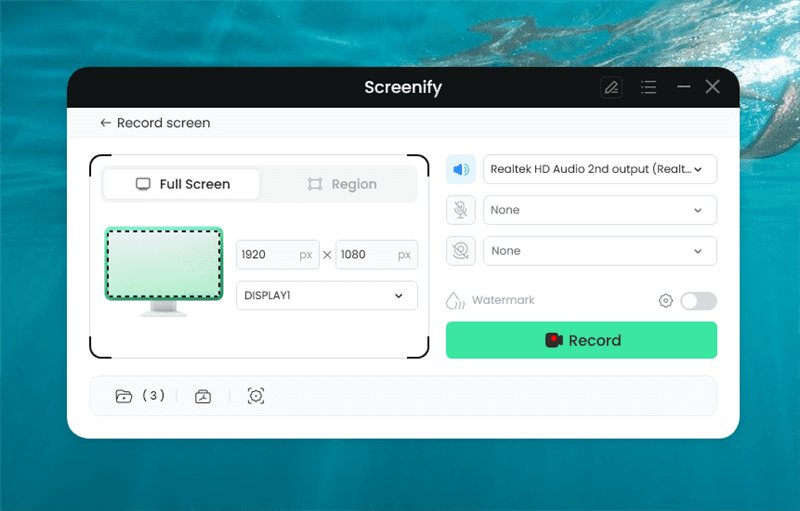
Task: Open the annotation pen tool in title bar
Action: pyautogui.click(x=611, y=88)
